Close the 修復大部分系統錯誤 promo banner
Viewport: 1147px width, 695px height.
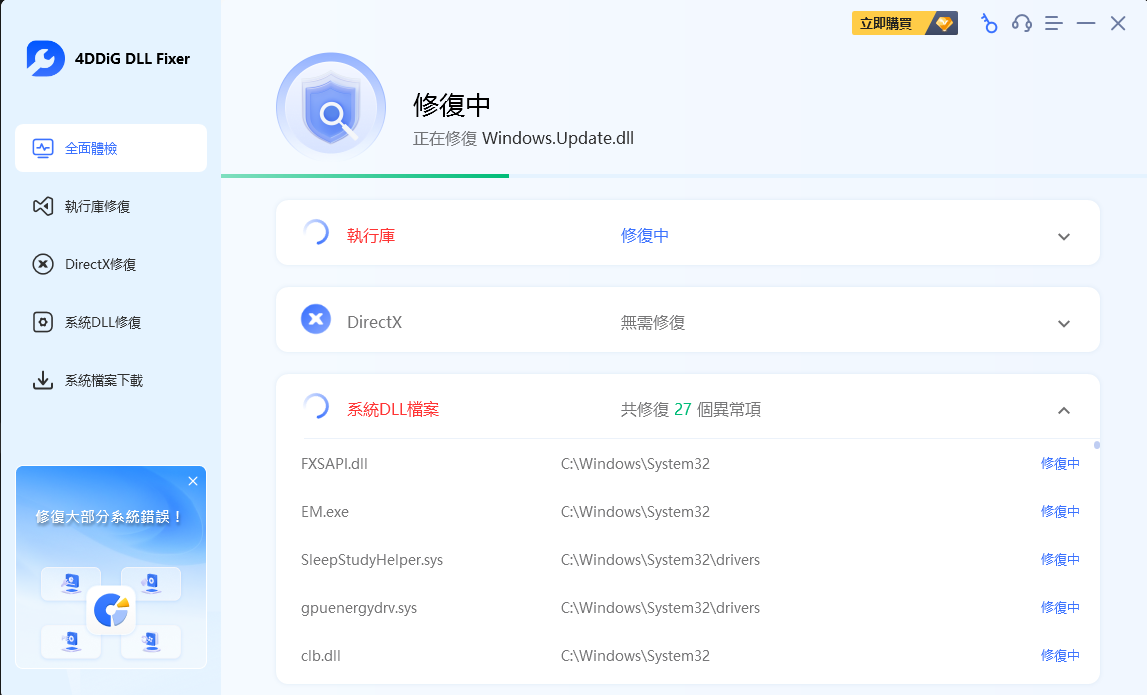193,481
